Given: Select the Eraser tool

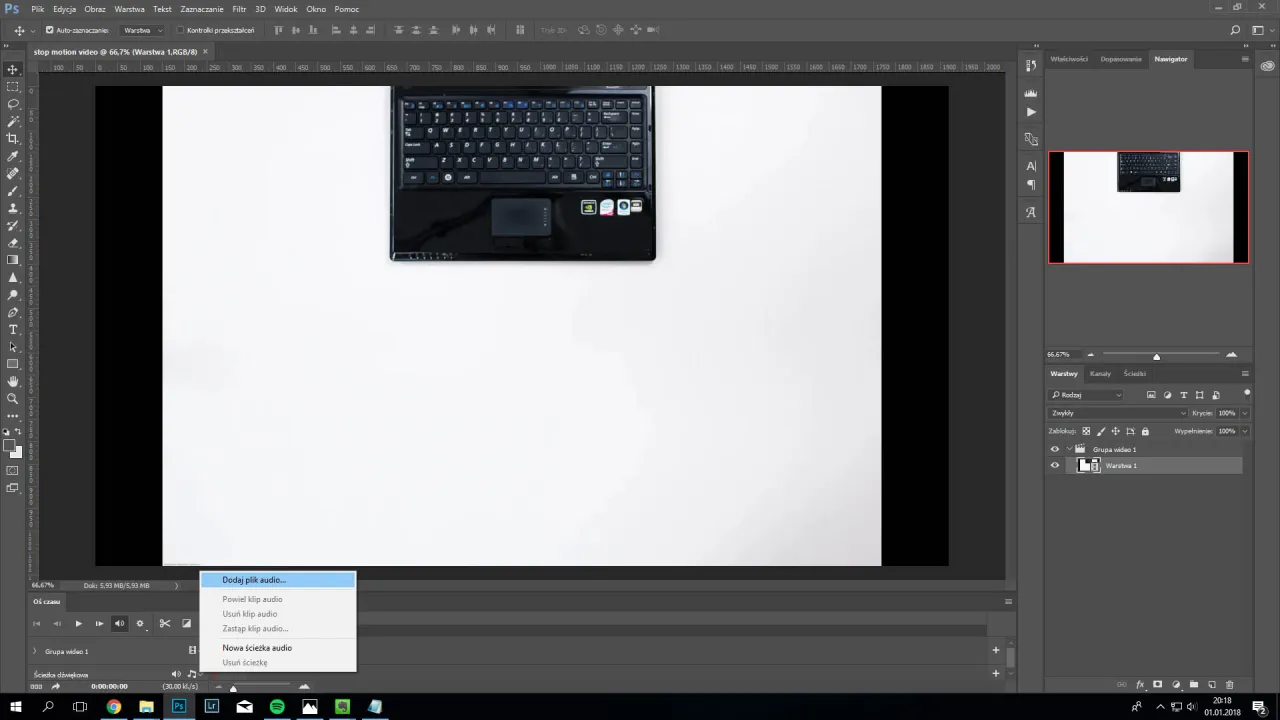Looking at the screenshot, I should 13,243.
